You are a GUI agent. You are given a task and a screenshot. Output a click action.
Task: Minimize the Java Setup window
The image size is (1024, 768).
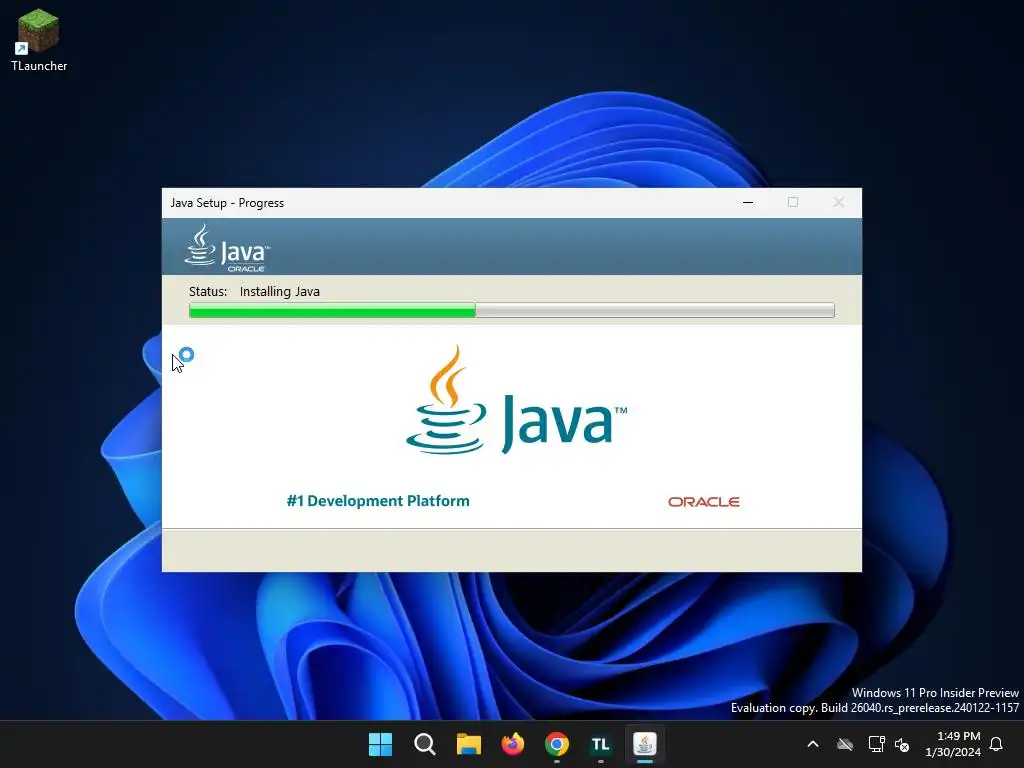pos(748,202)
